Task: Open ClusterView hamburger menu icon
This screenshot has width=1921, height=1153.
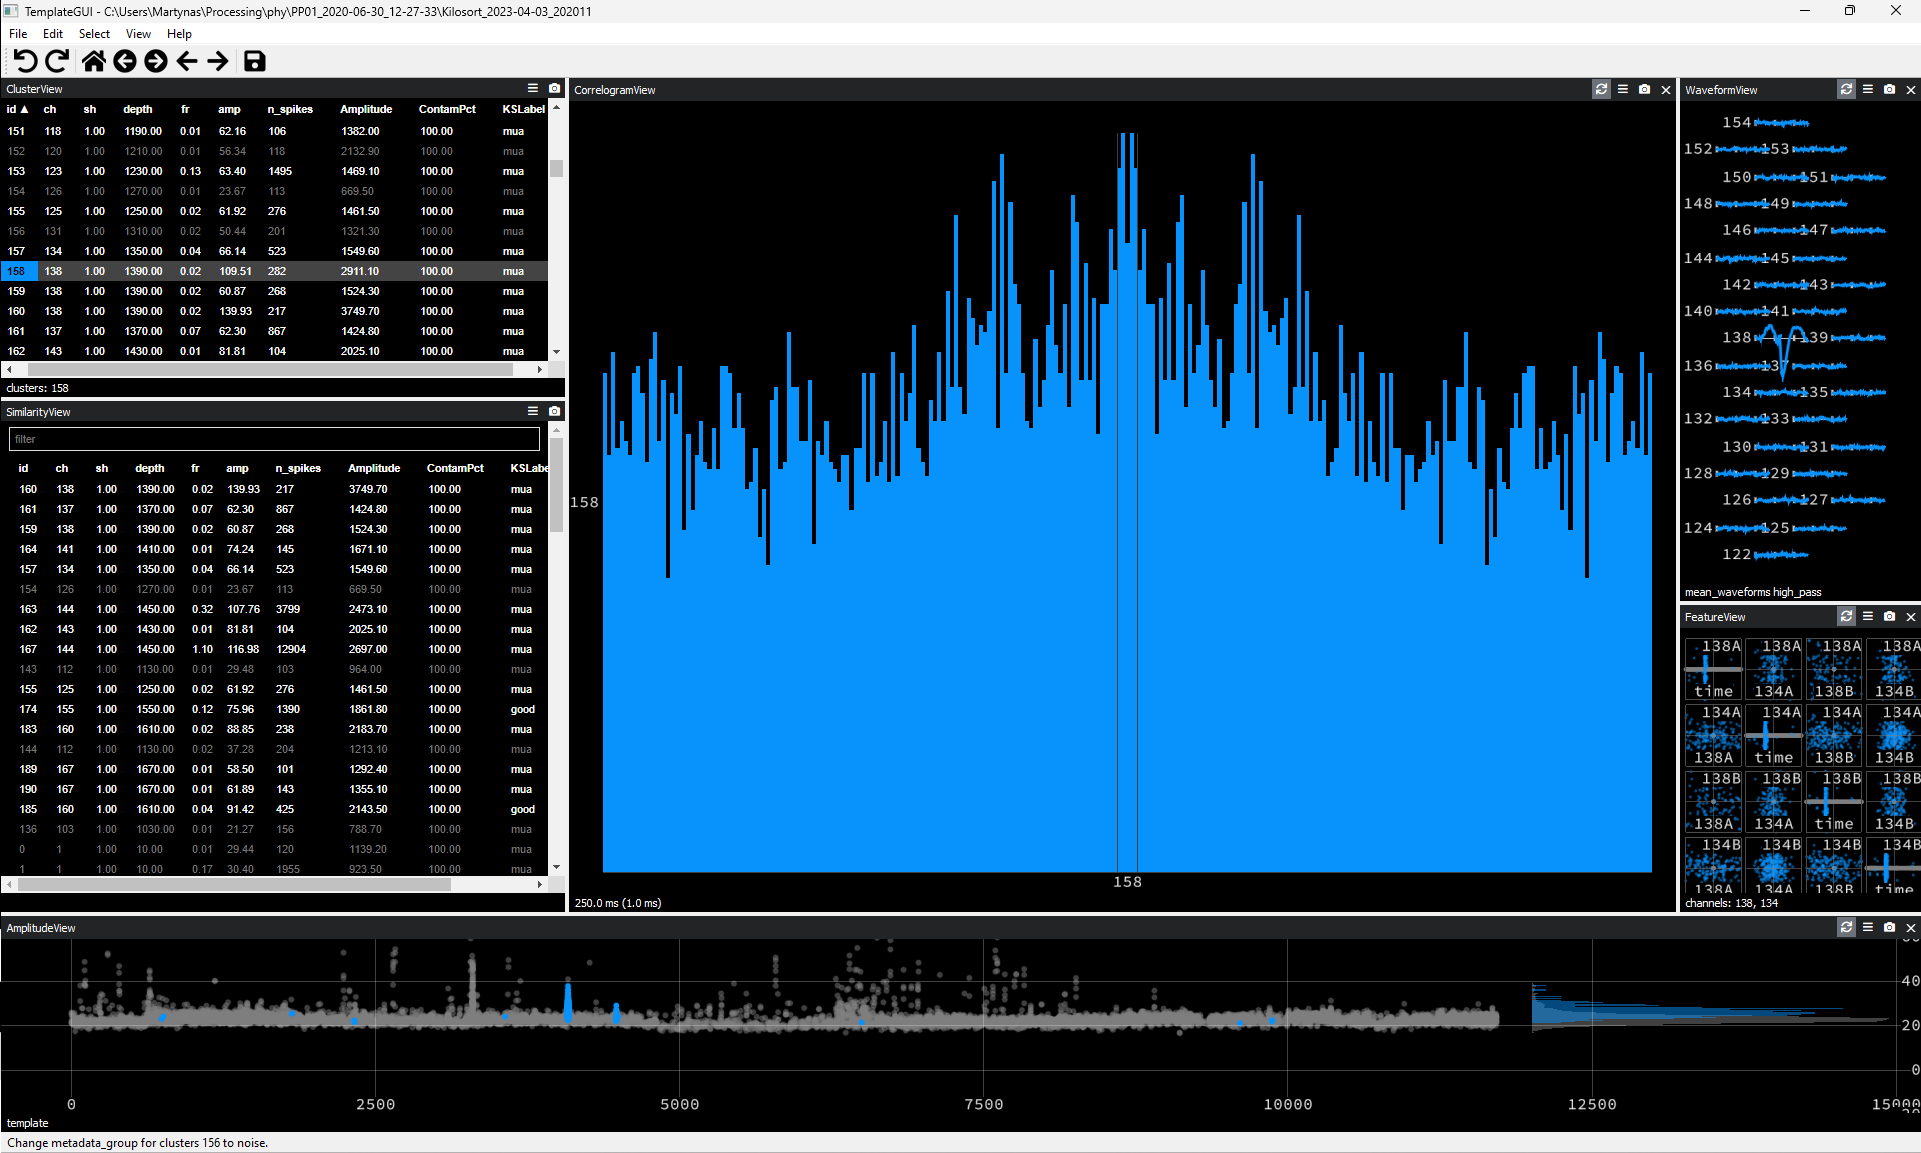Action: point(533,88)
